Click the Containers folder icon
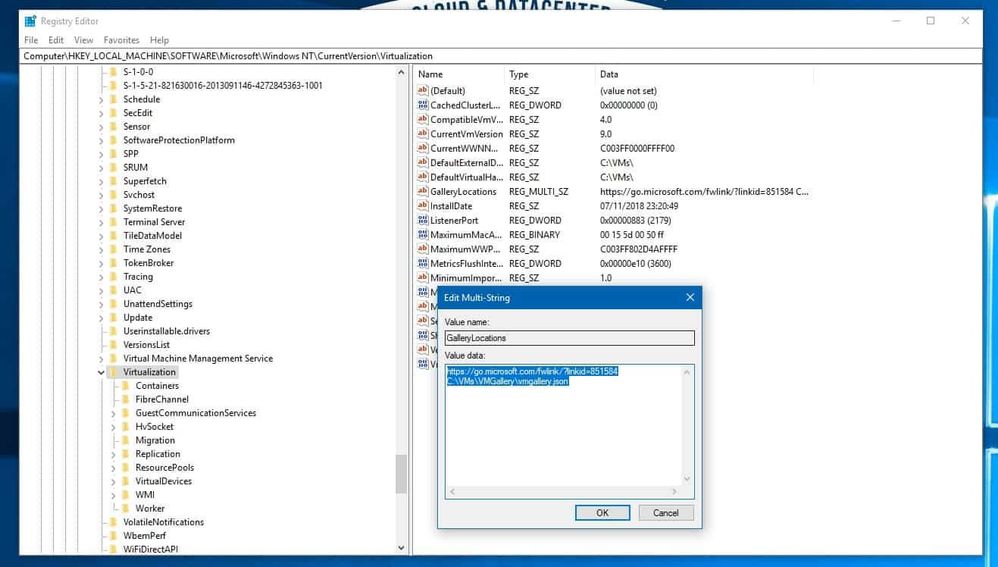The width and height of the screenshot is (998, 567). pos(125,386)
